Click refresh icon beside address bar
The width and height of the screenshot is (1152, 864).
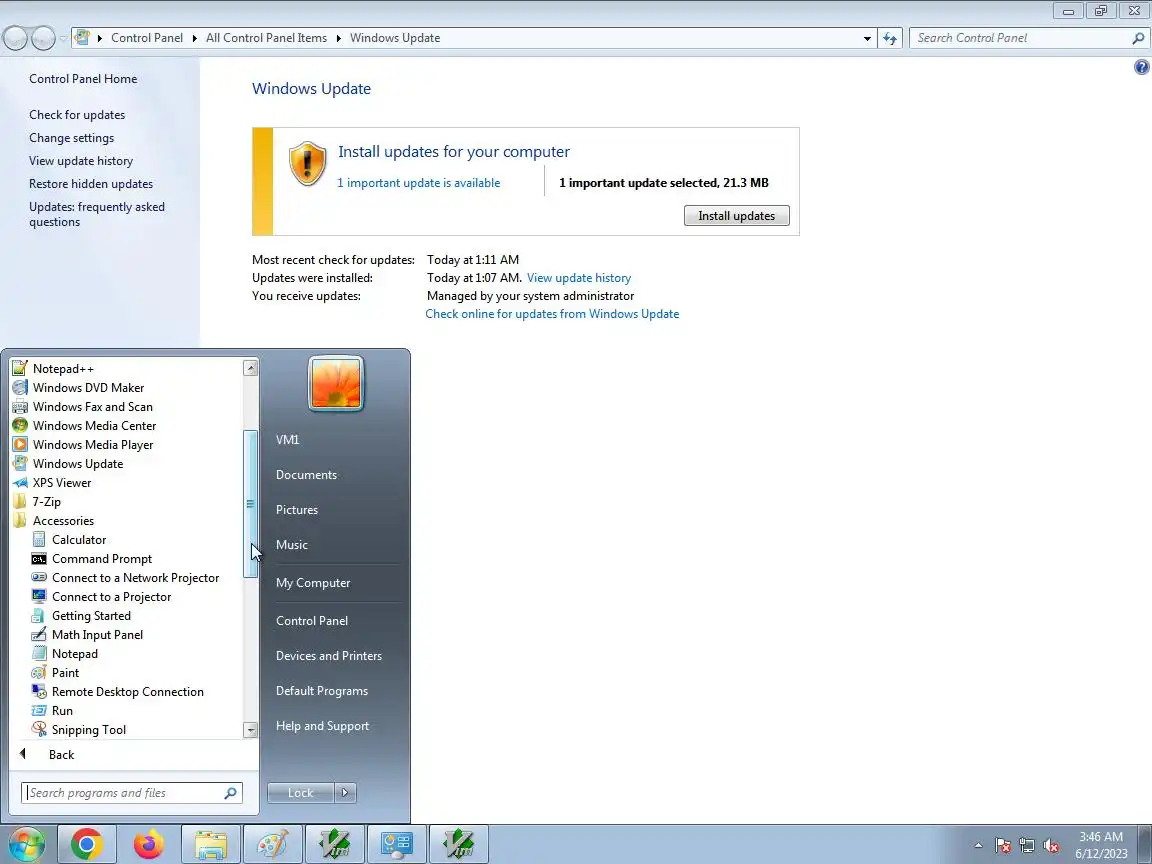[x=890, y=38]
